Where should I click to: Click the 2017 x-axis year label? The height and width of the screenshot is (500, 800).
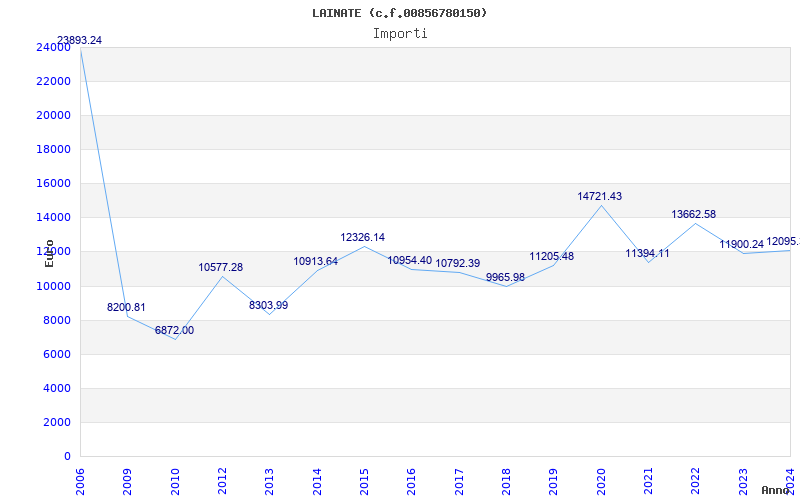tap(459, 482)
